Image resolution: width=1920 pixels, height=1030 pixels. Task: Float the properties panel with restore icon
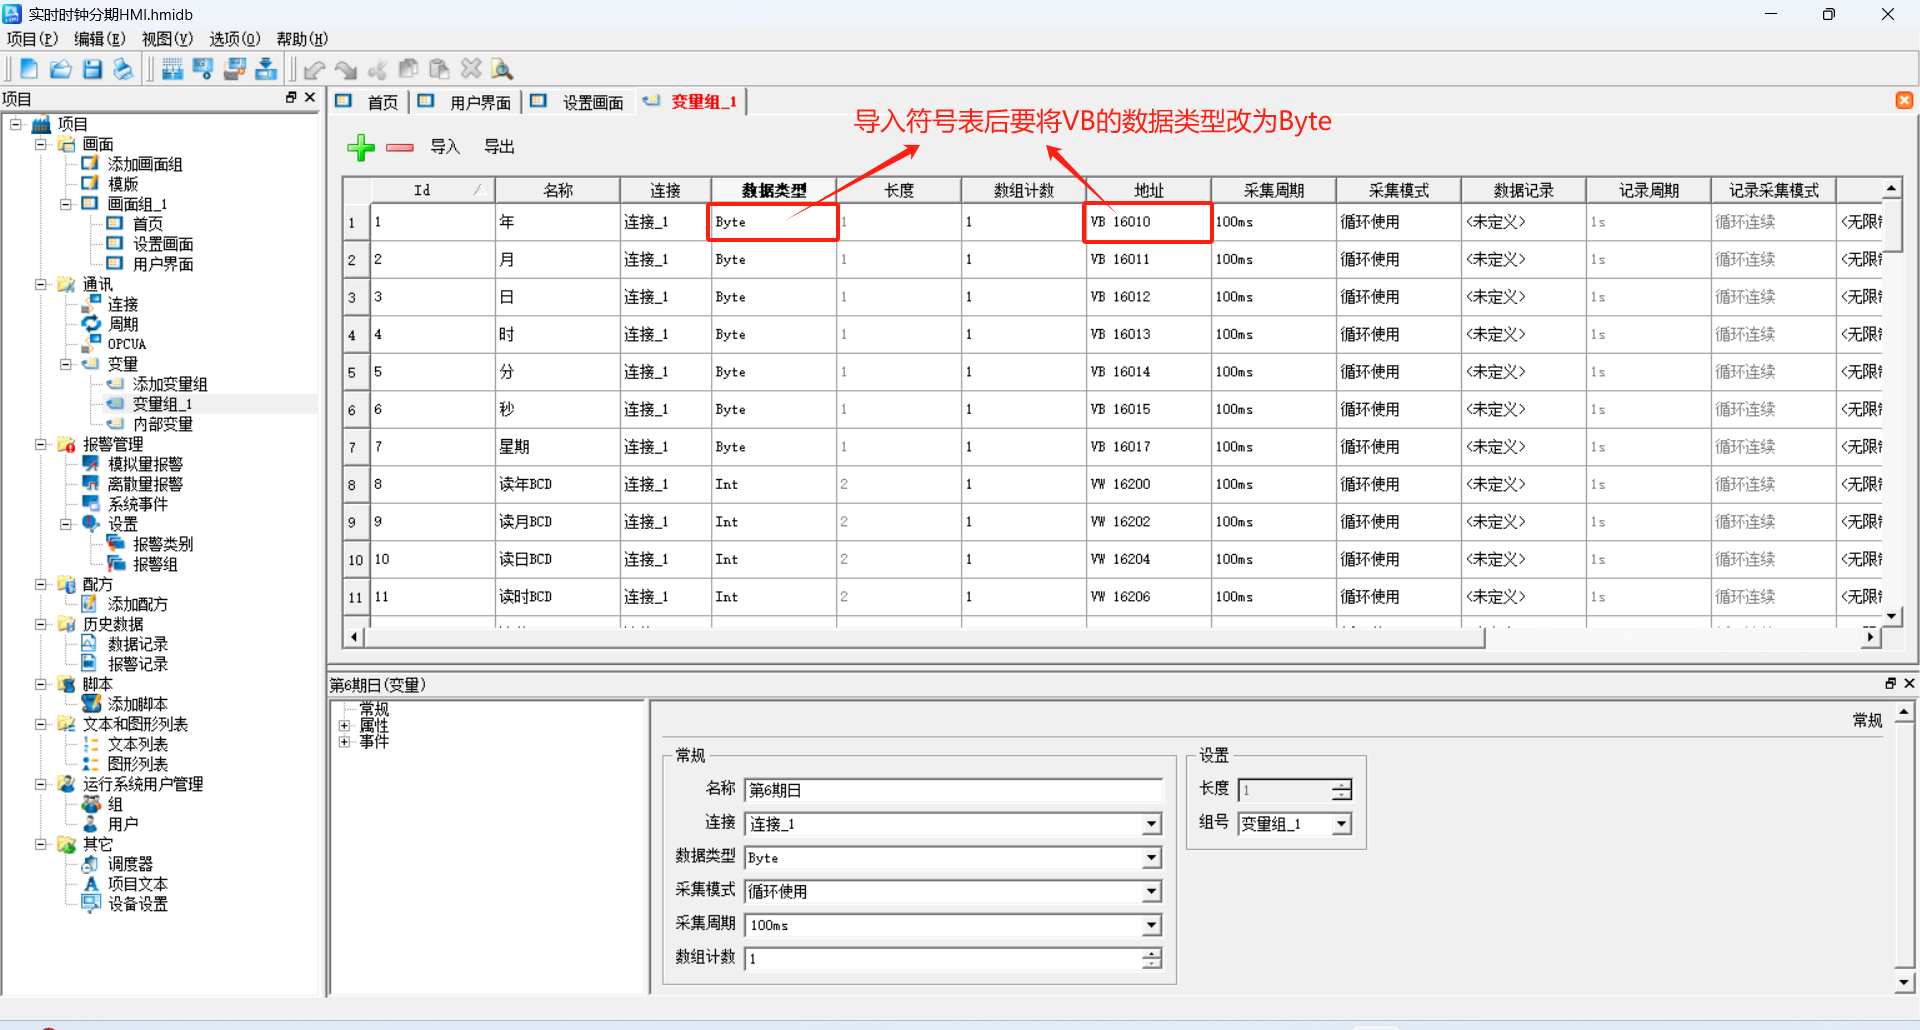1890,683
